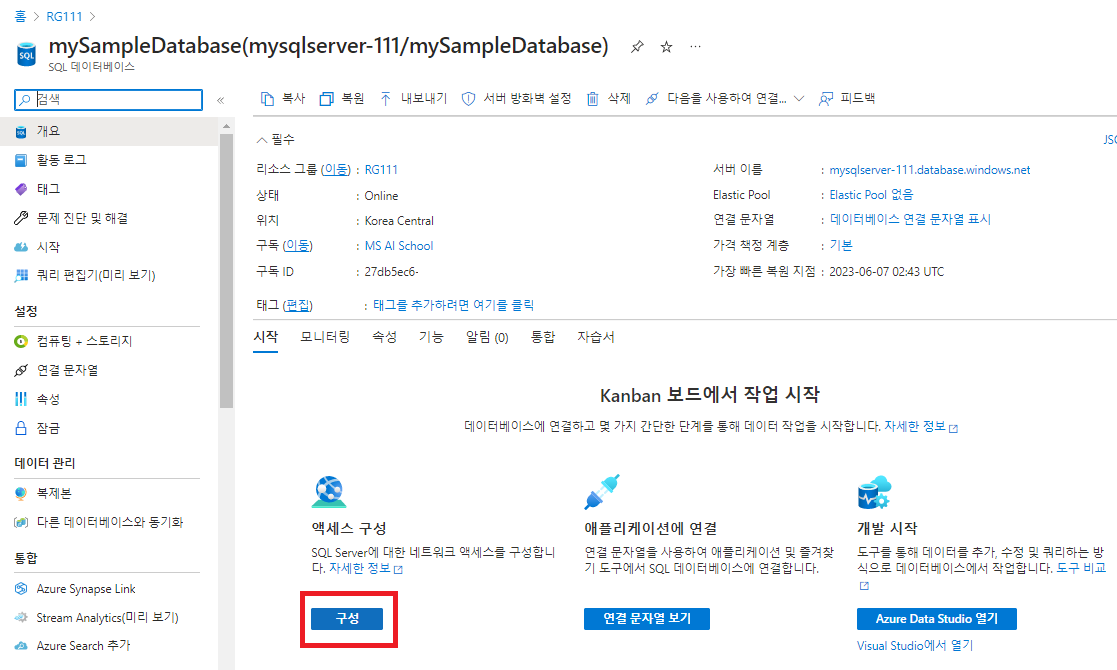This screenshot has height=670, width=1117.
Task: Switch to the 자습서 tab
Action: (x=596, y=337)
